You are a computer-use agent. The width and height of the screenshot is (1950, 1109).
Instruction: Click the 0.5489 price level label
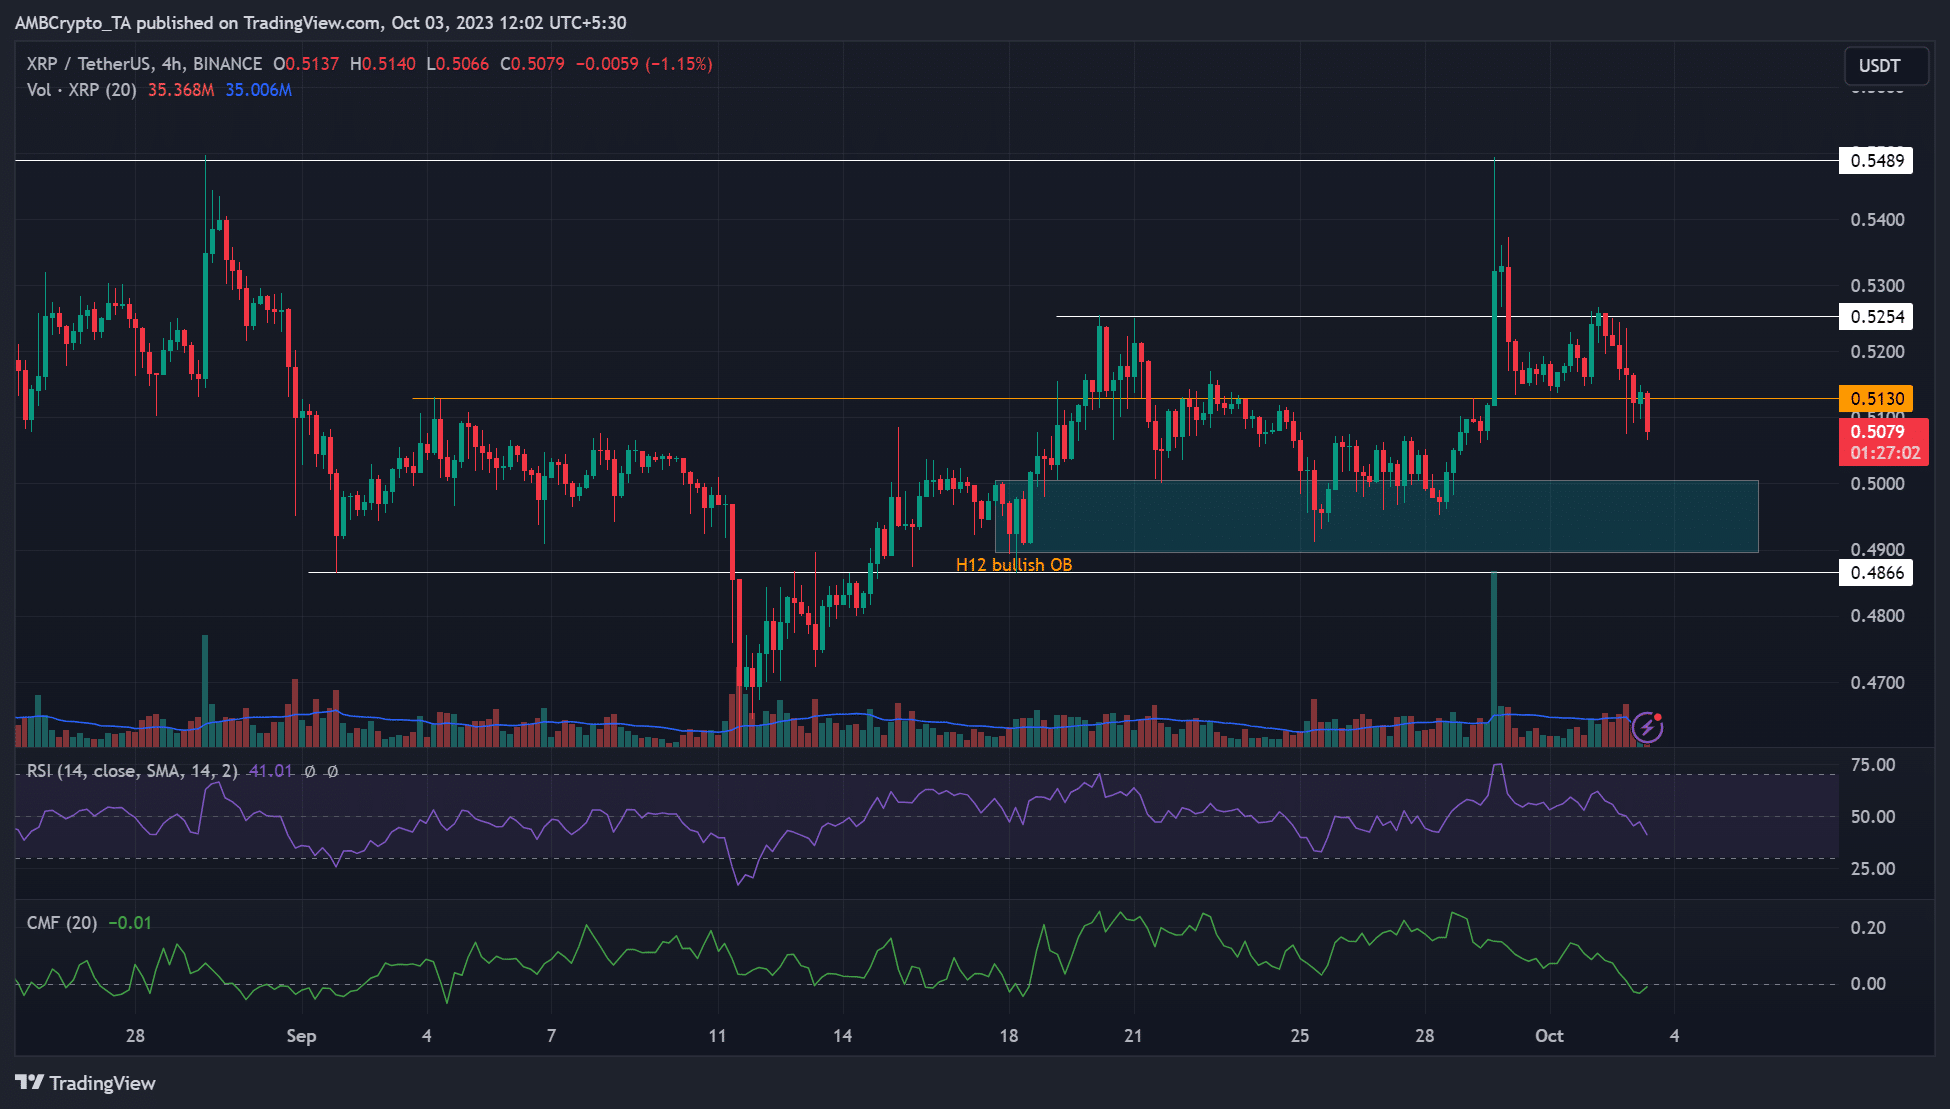(x=1876, y=160)
